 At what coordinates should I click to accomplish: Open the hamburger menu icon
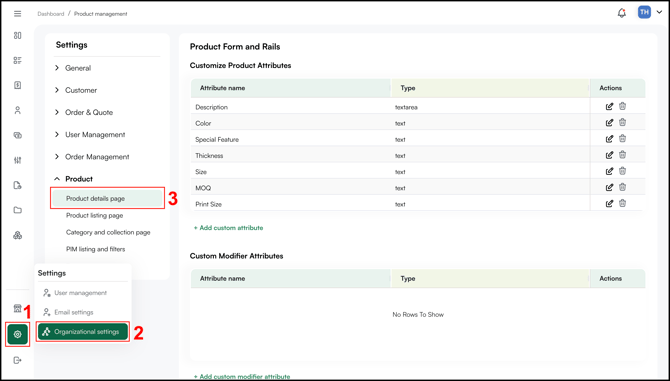coord(18,14)
